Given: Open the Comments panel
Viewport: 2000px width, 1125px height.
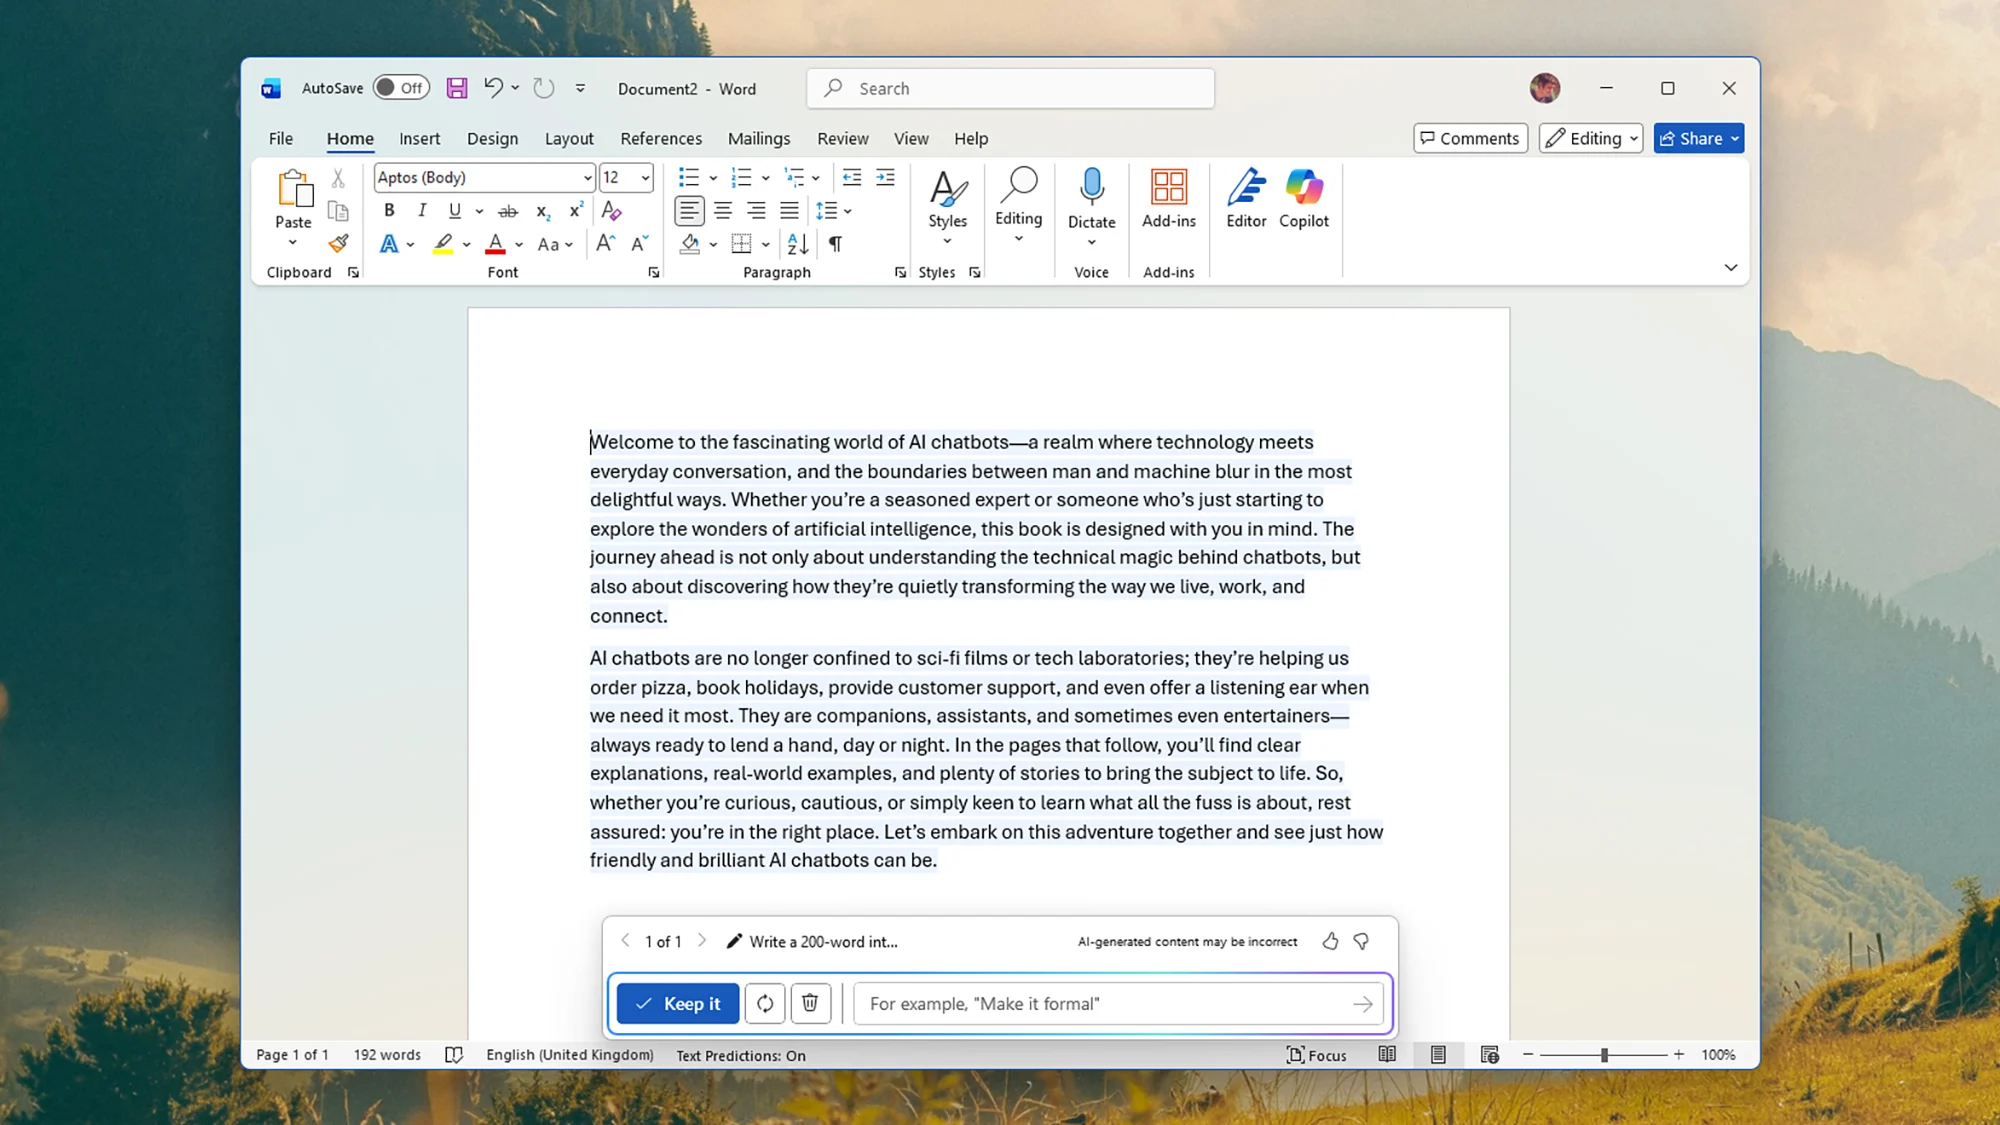Looking at the screenshot, I should pyautogui.click(x=1470, y=138).
